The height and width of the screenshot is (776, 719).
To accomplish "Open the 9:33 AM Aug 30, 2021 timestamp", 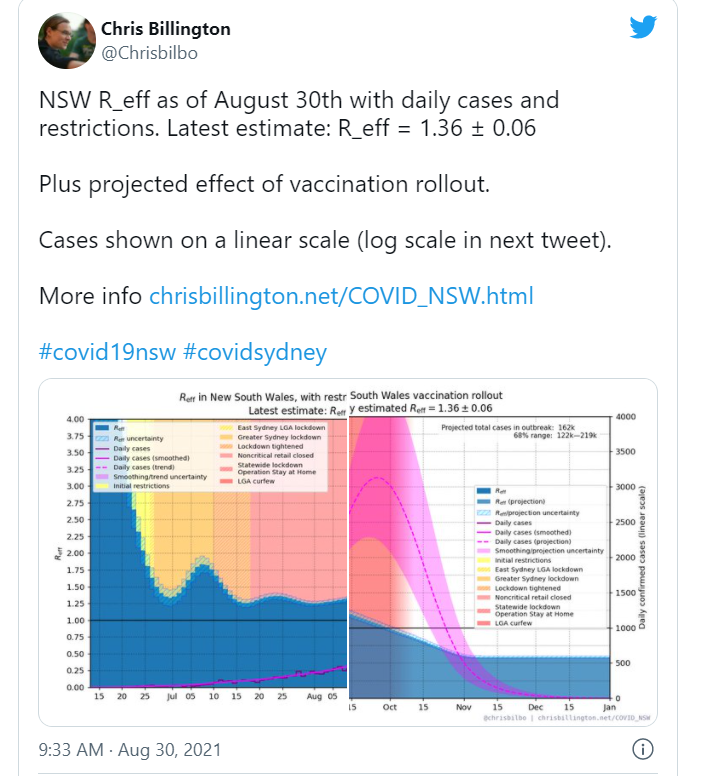I will tap(130, 750).
